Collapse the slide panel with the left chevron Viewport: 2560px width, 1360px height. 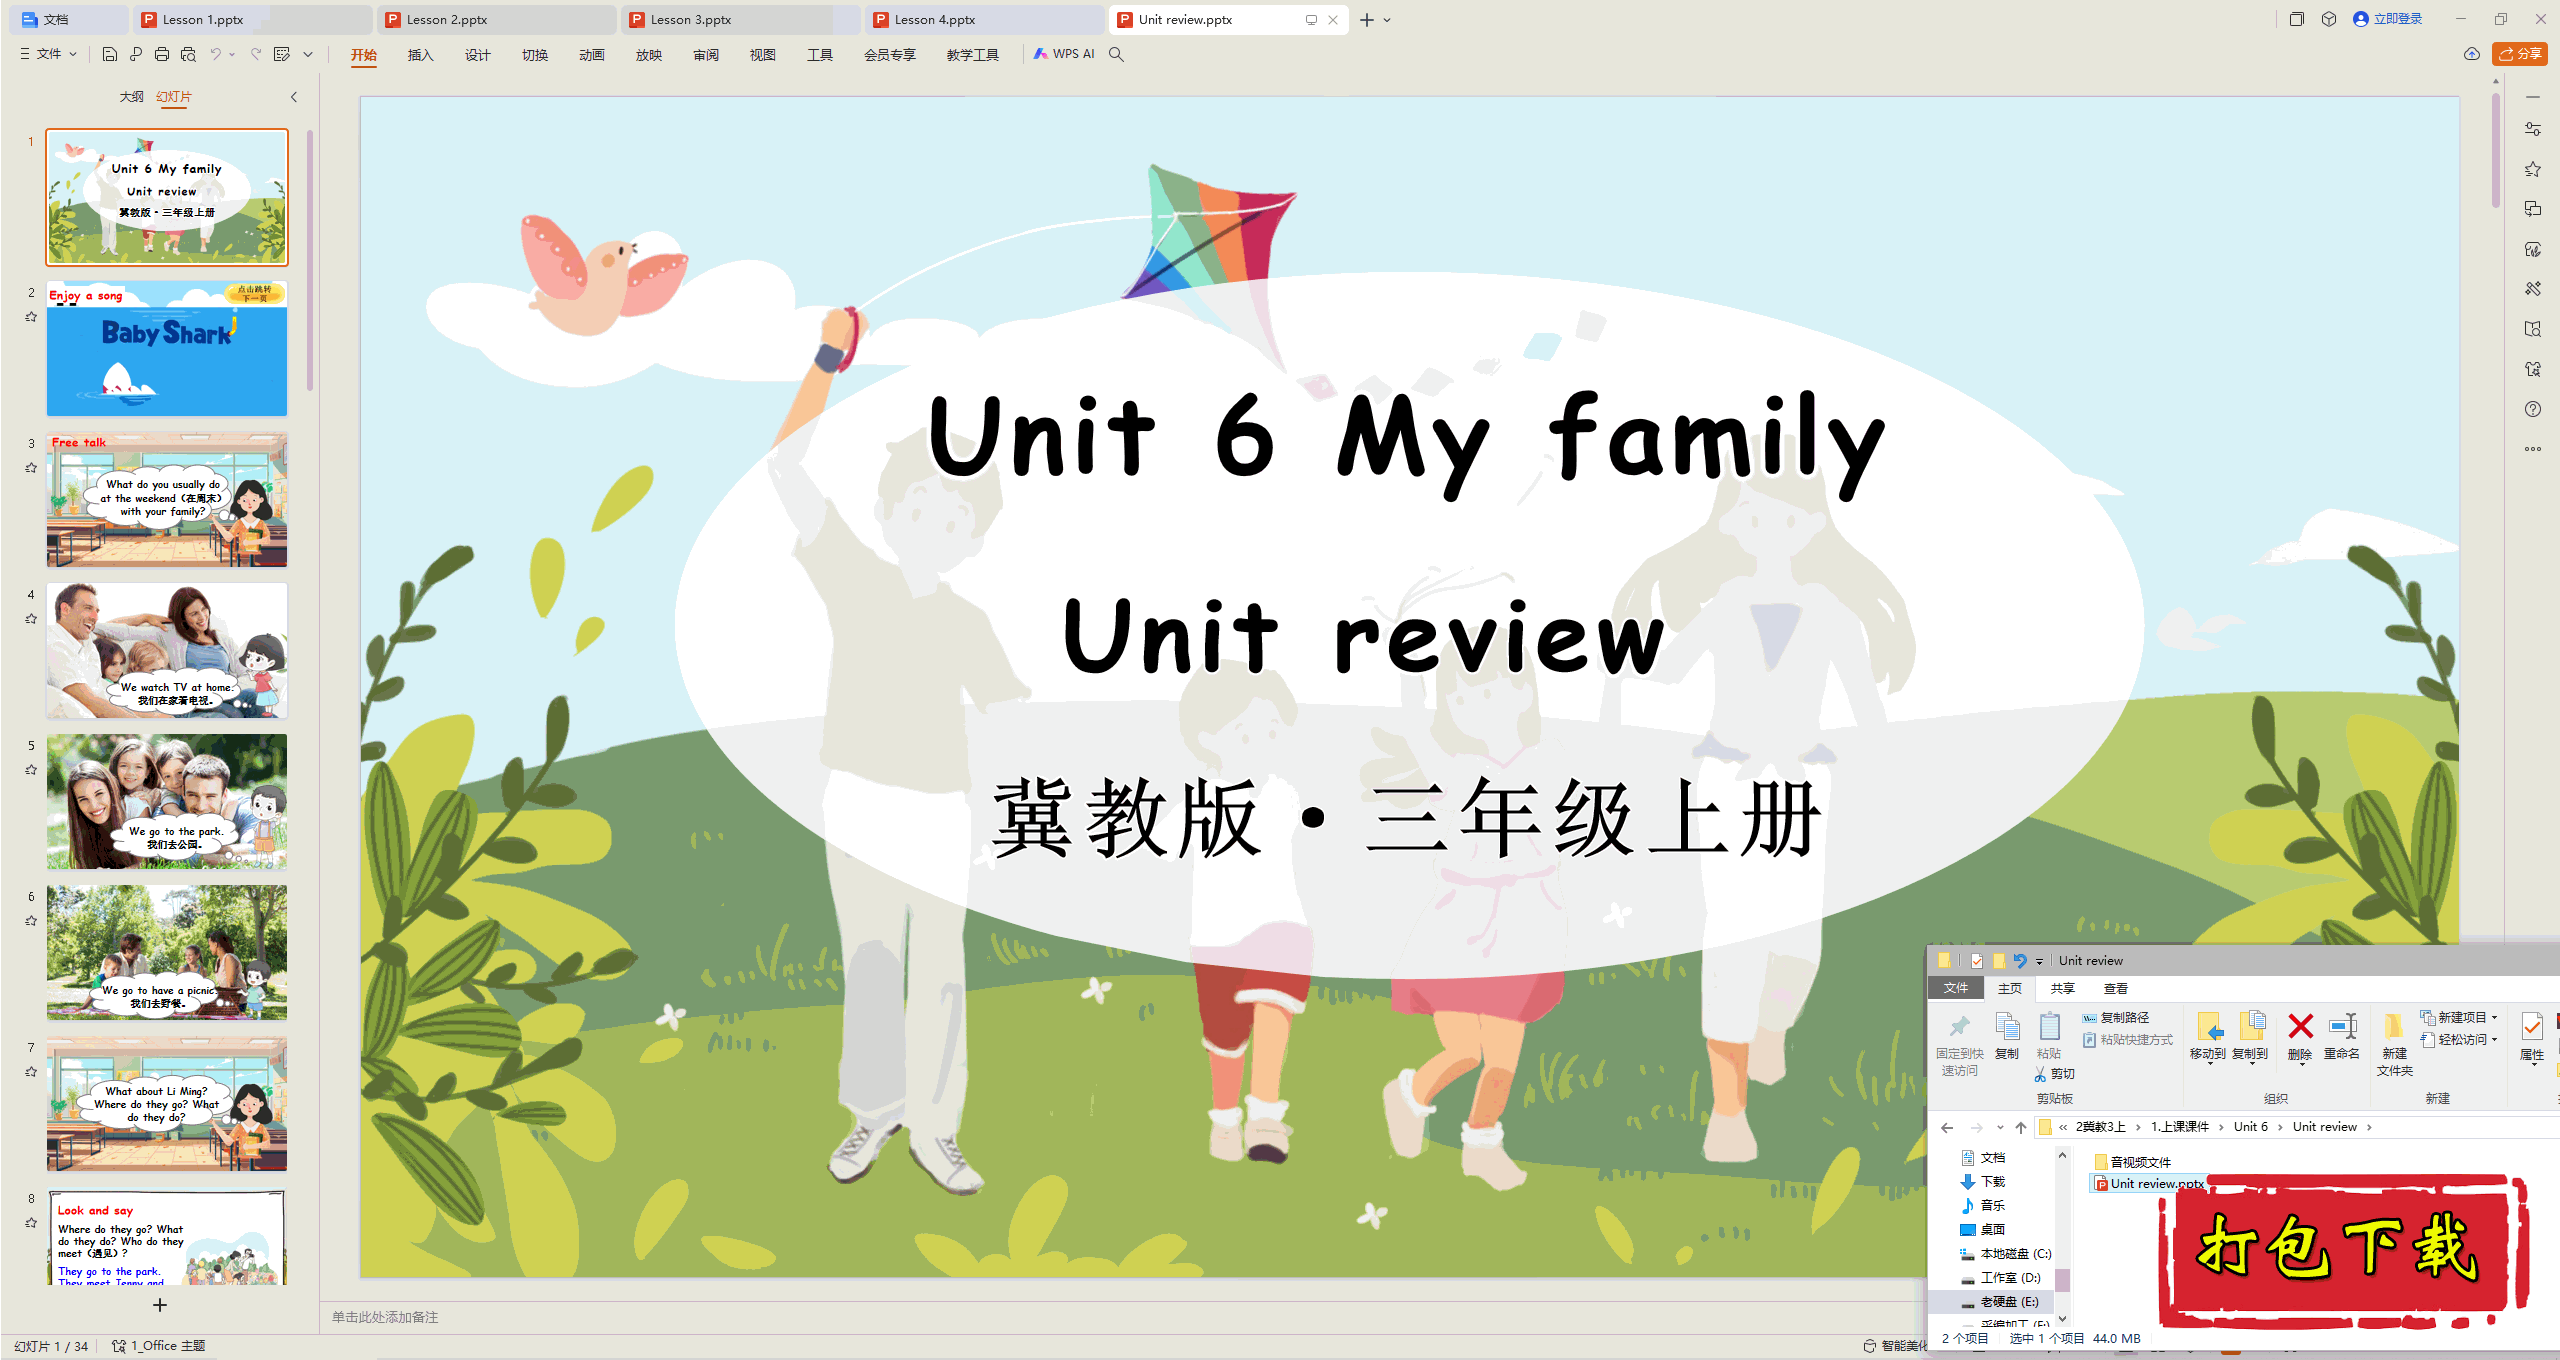pyautogui.click(x=294, y=97)
